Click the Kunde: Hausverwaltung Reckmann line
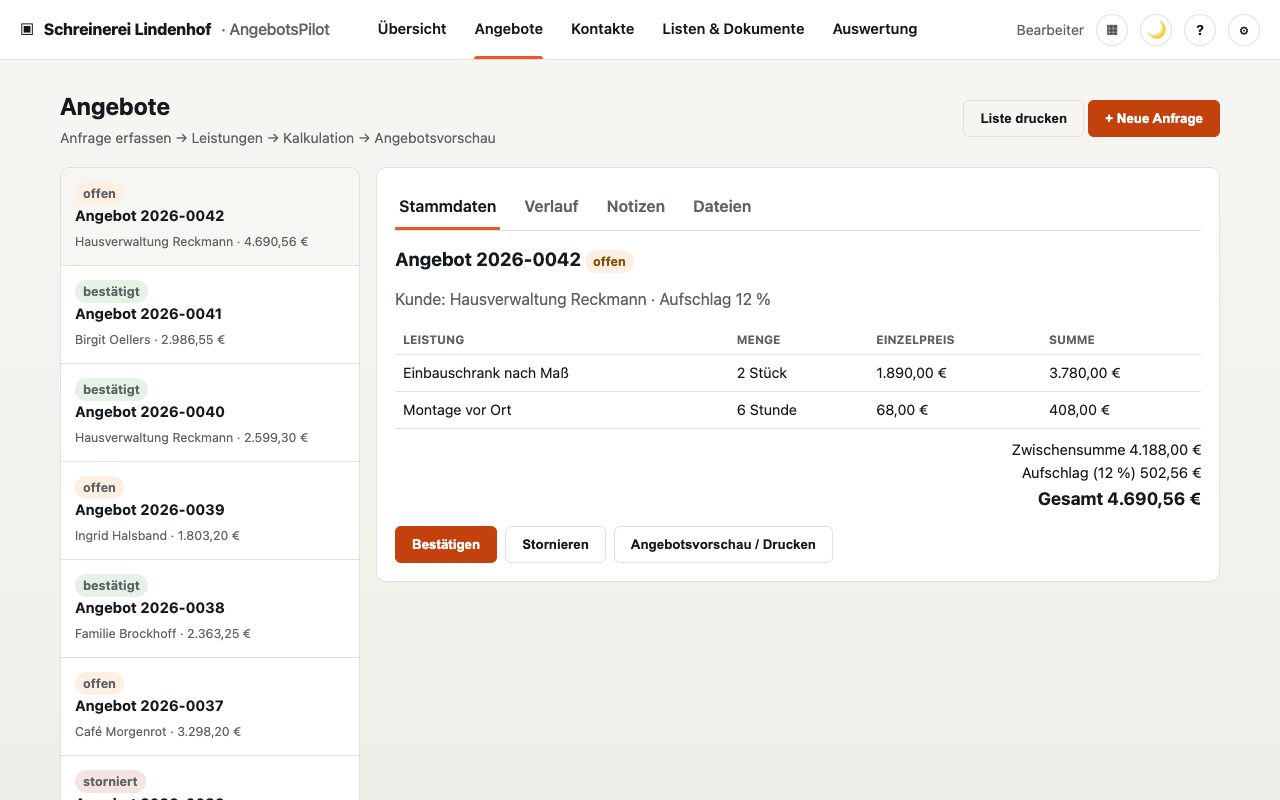Screen dimensions: 1280x800 583,299
